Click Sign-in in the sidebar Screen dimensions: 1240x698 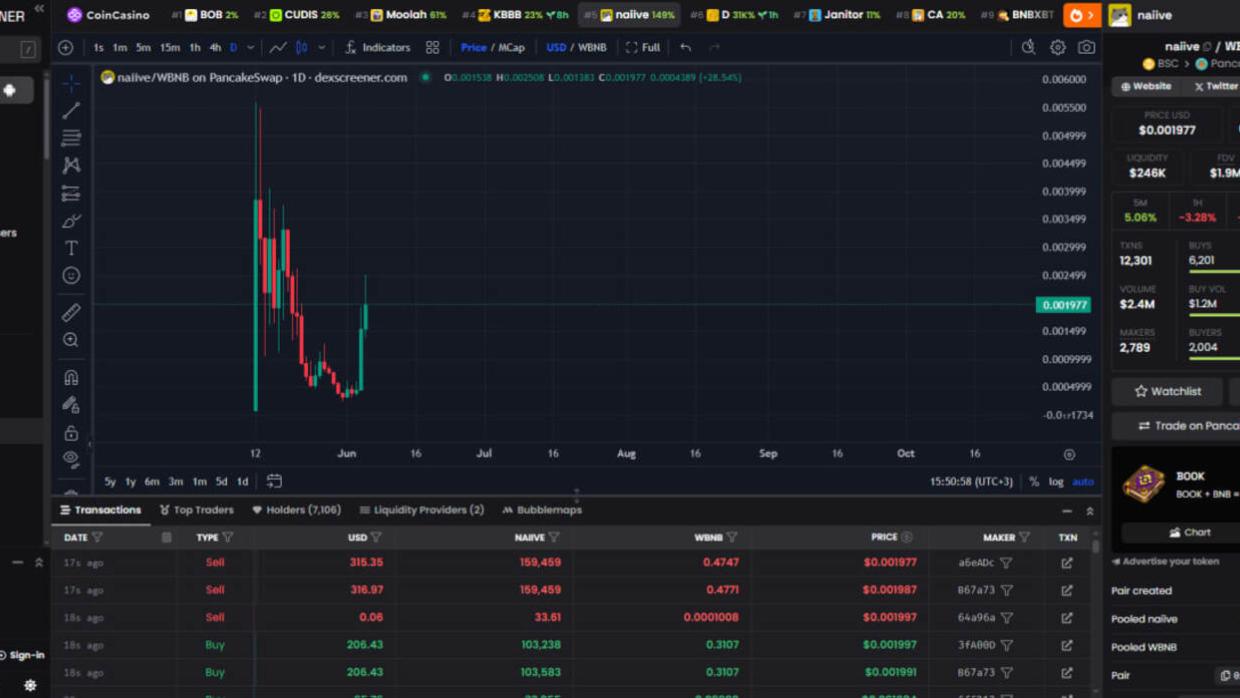click(x=22, y=655)
